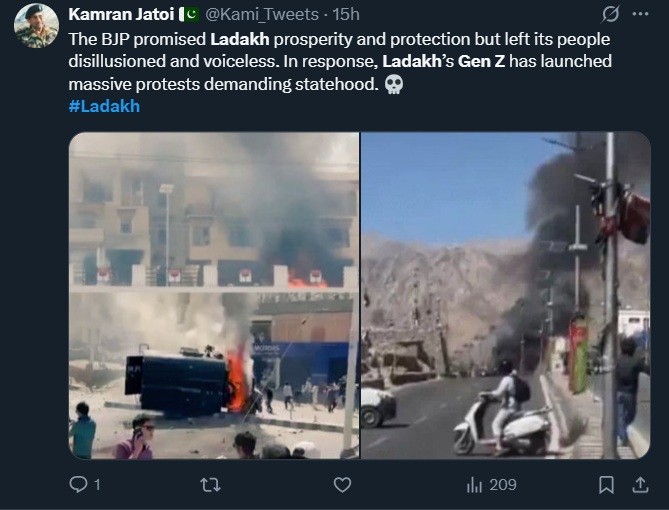This screenshot has height=510, width=669.
Task: Click the reply count number 1
Action: 97,485
